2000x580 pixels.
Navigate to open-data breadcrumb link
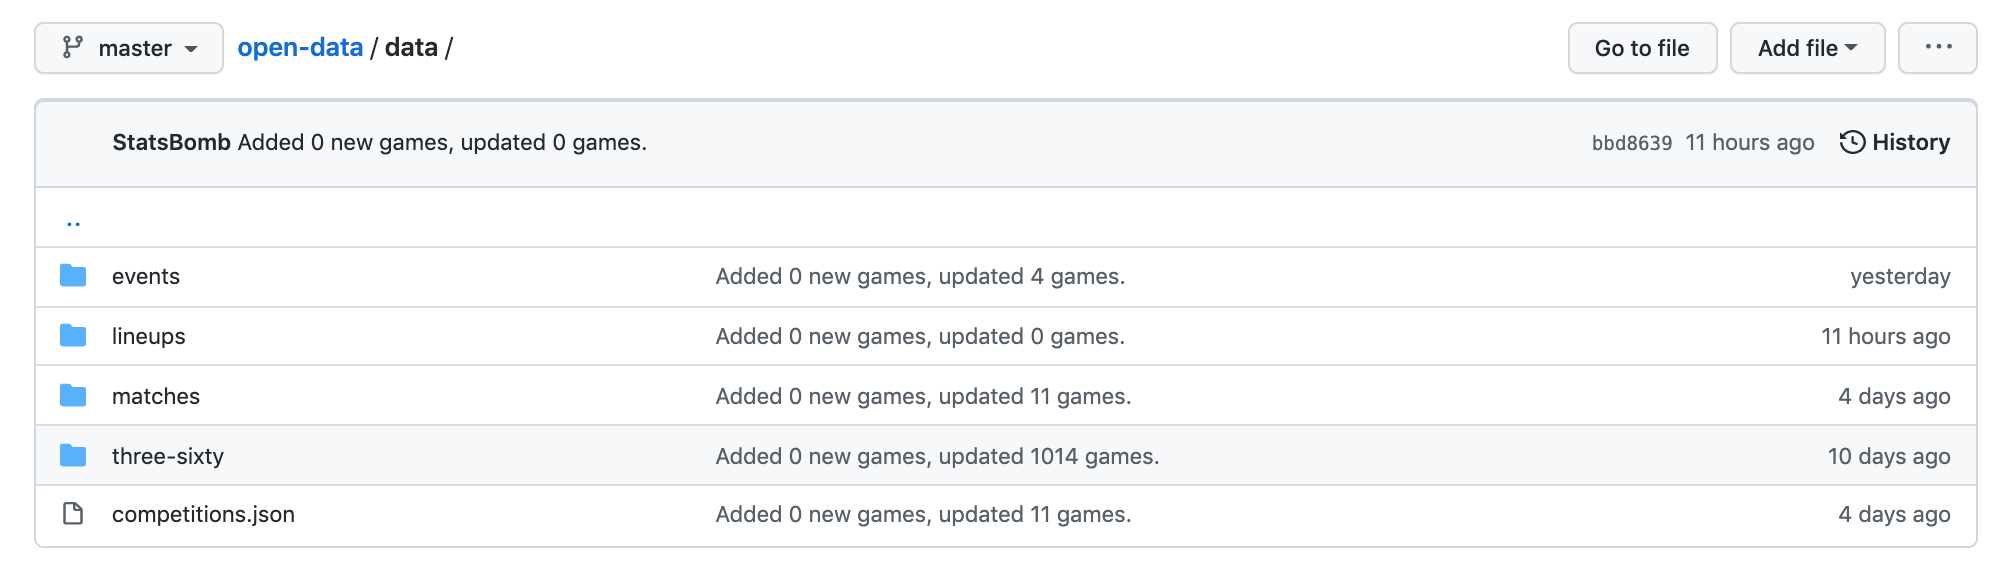(x=300, y=48)
